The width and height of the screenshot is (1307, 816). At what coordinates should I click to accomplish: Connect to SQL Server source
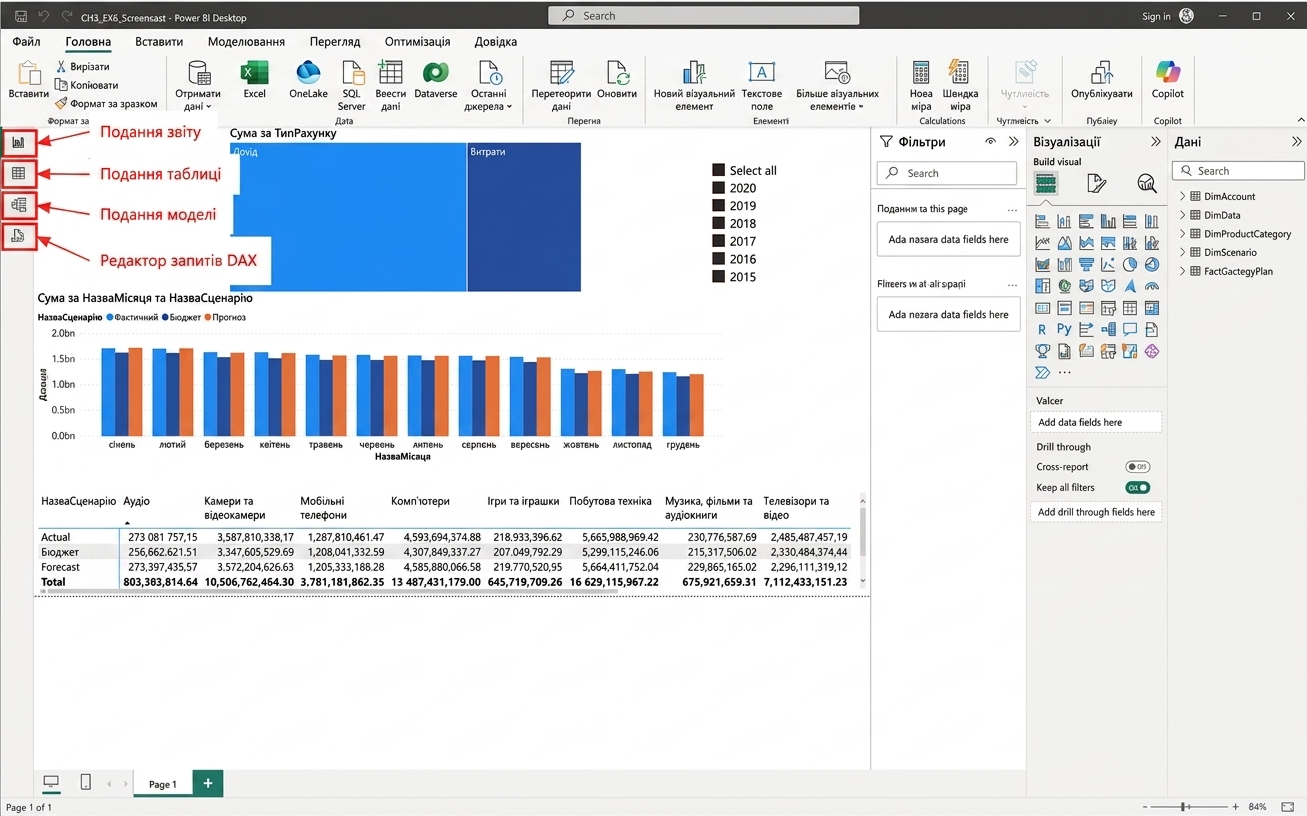click(x=352, y=73)
